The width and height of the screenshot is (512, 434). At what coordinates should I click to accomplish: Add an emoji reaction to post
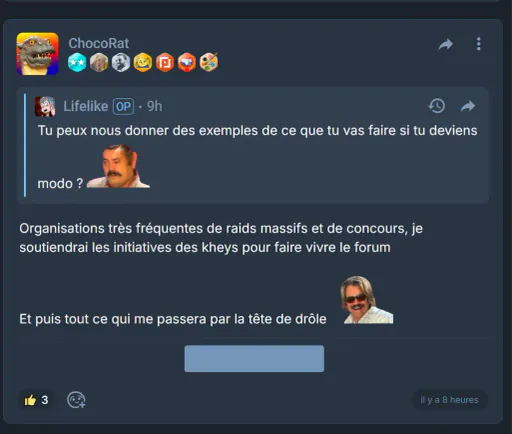76,400
